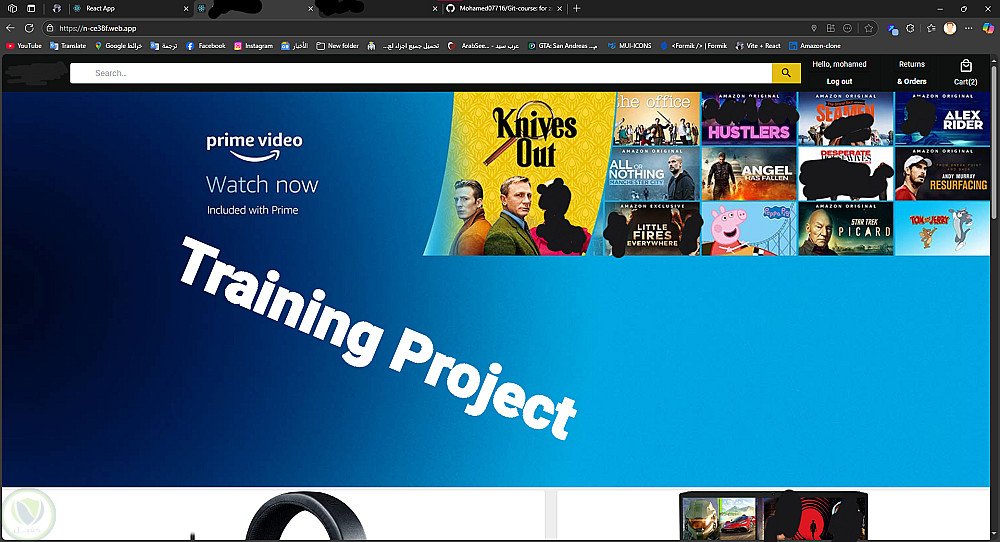Open the shopping Cart(2) bag icon
Viewport: 1000px width, 542px height.
tap(966, 66)
